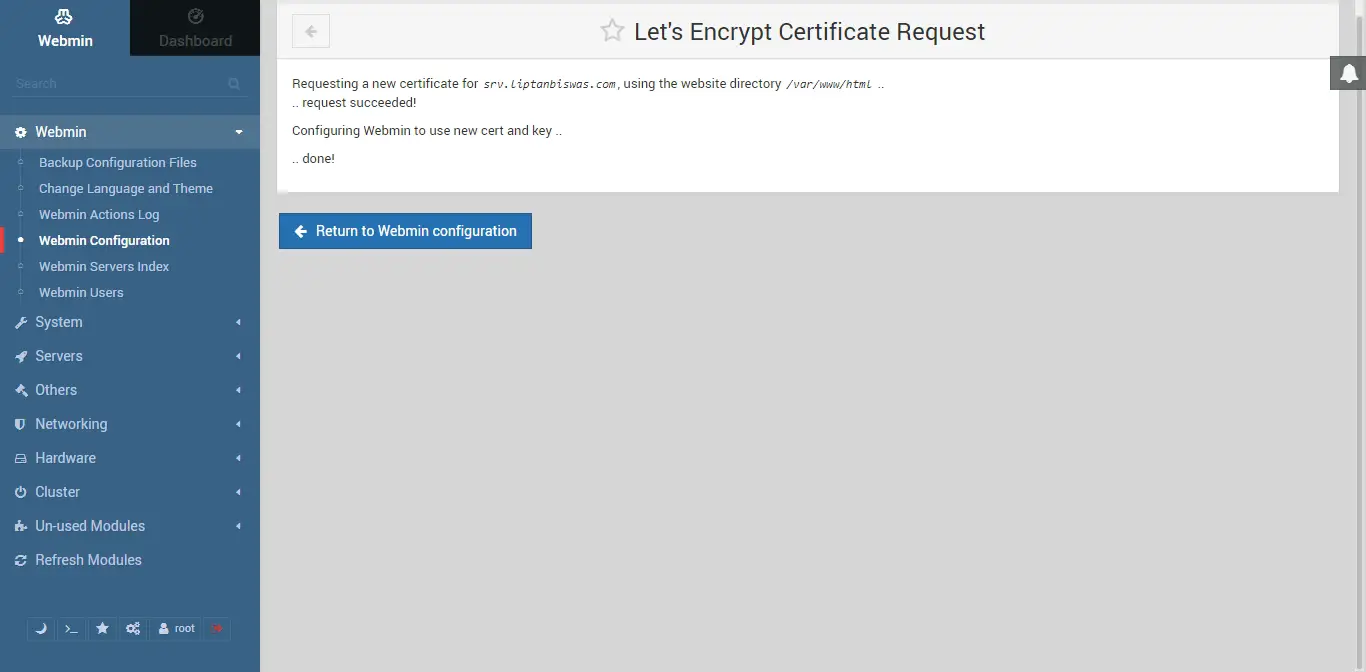The image size is (1366, 672).
Task: Expand the Networking category arrow
Action: [x=238, y=424]
